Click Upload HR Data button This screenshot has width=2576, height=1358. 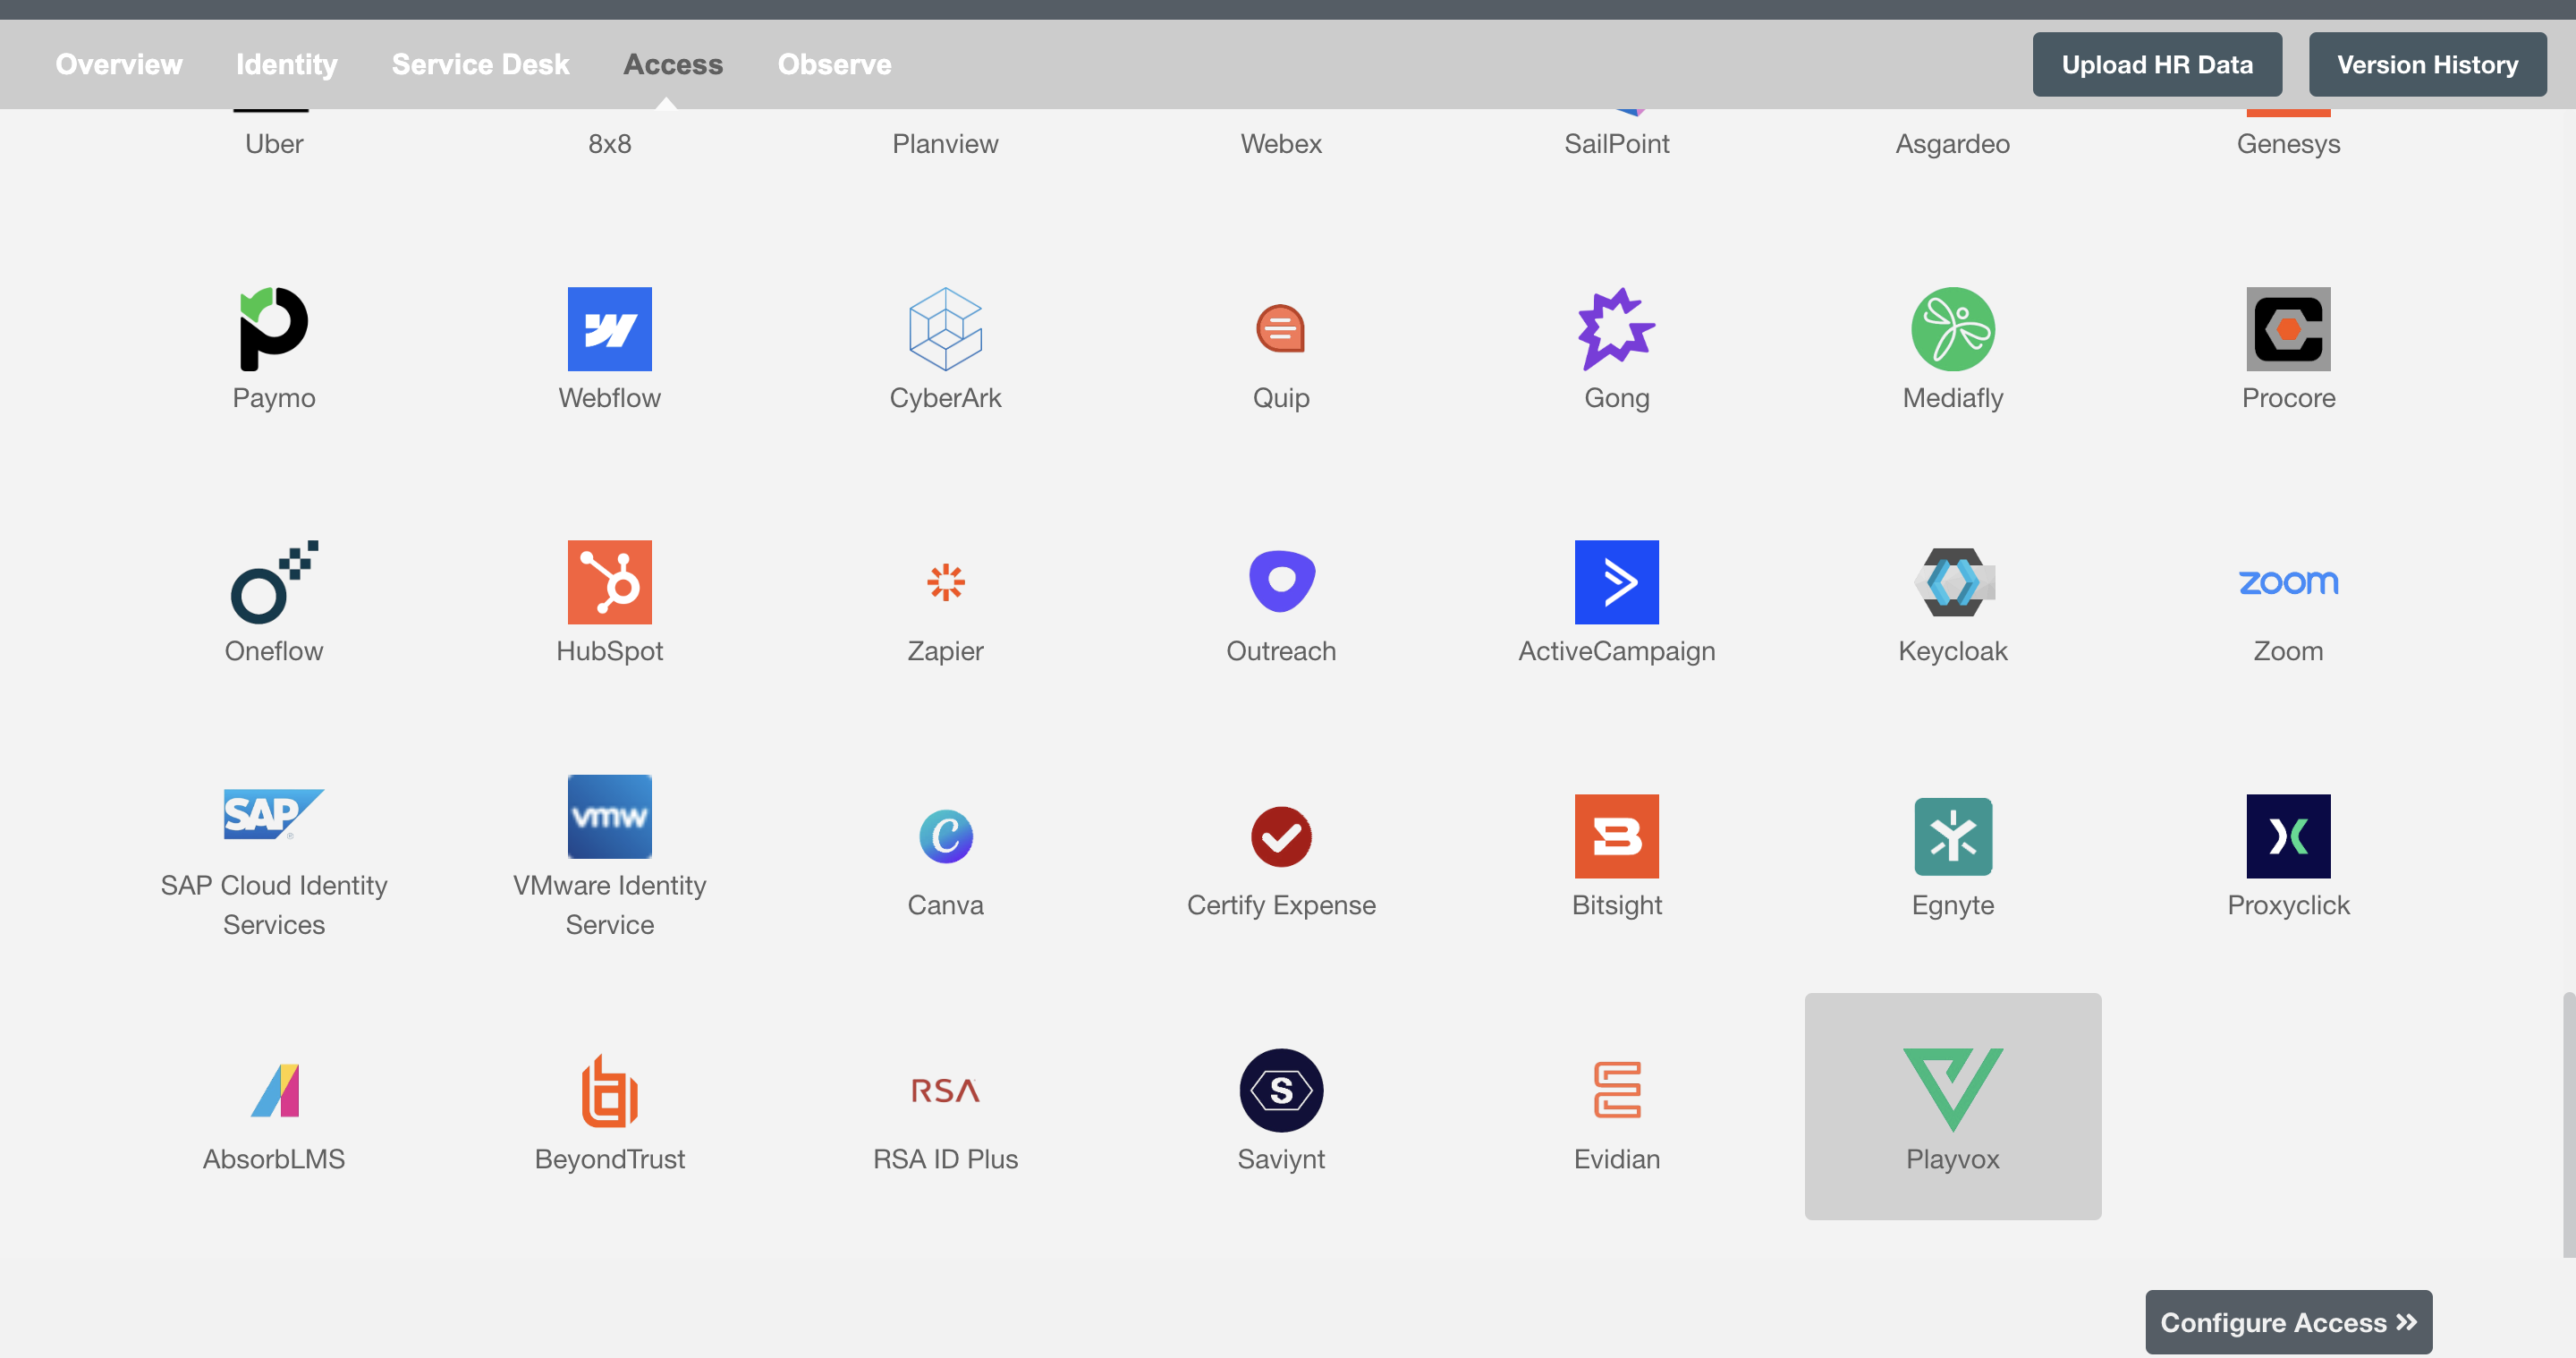point(2157,63)
